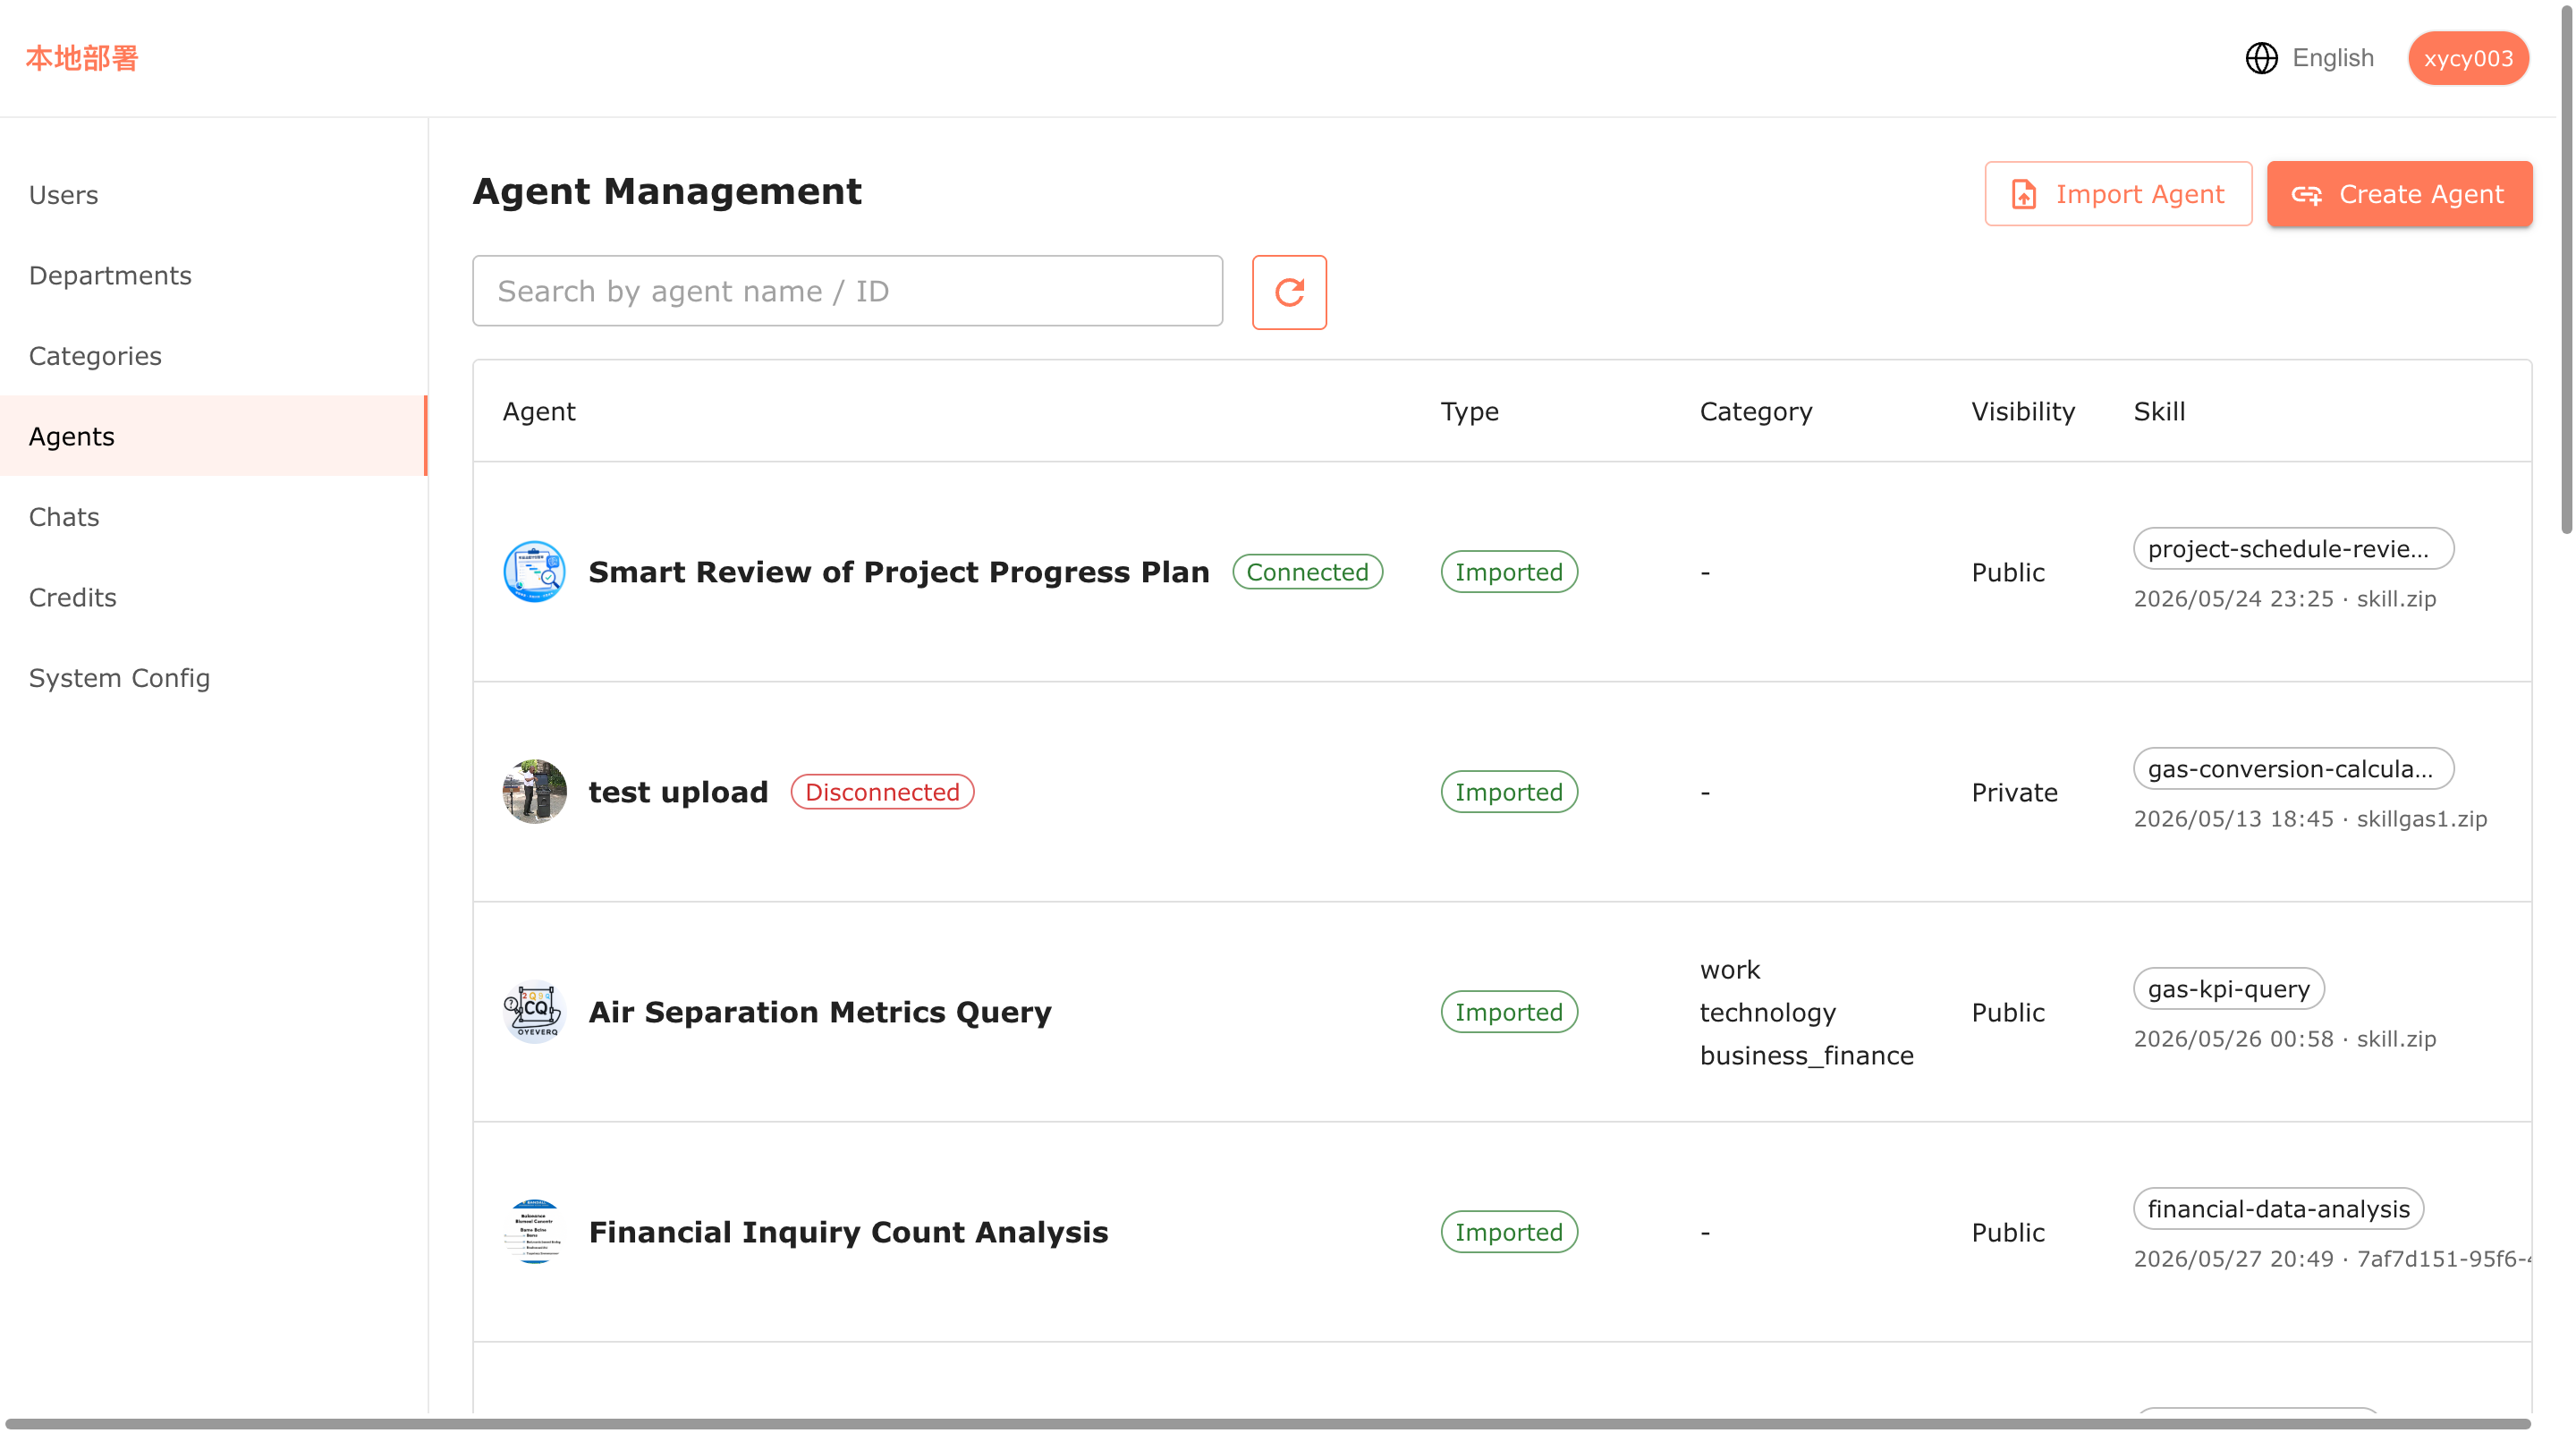The image size is (2576, 1433).
Task: Focus the Search by agent name / ID field
Action: pos(847,291)
